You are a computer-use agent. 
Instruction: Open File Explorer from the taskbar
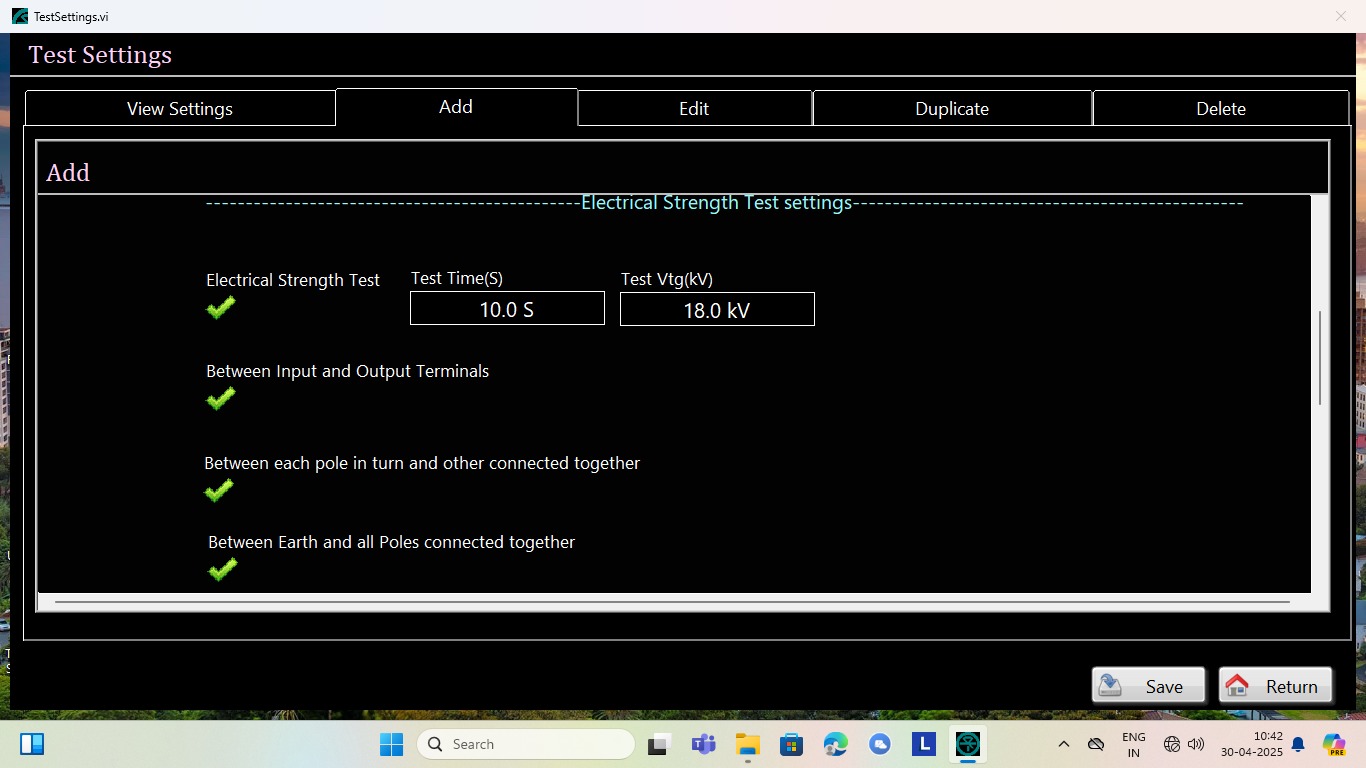point(748,744)
